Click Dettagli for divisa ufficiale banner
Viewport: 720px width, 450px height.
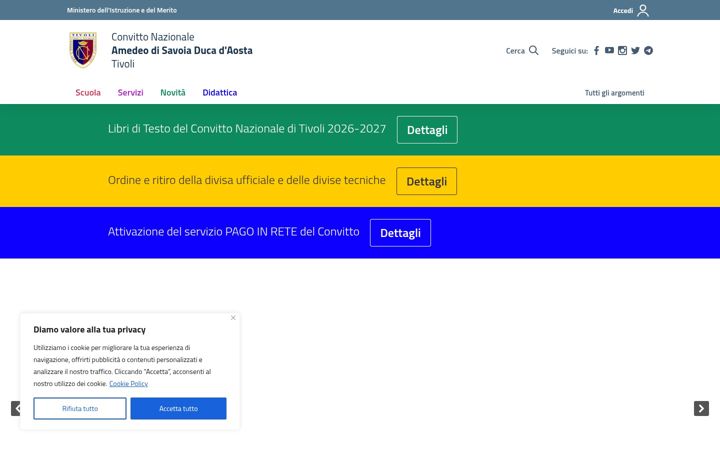(427, 181)
